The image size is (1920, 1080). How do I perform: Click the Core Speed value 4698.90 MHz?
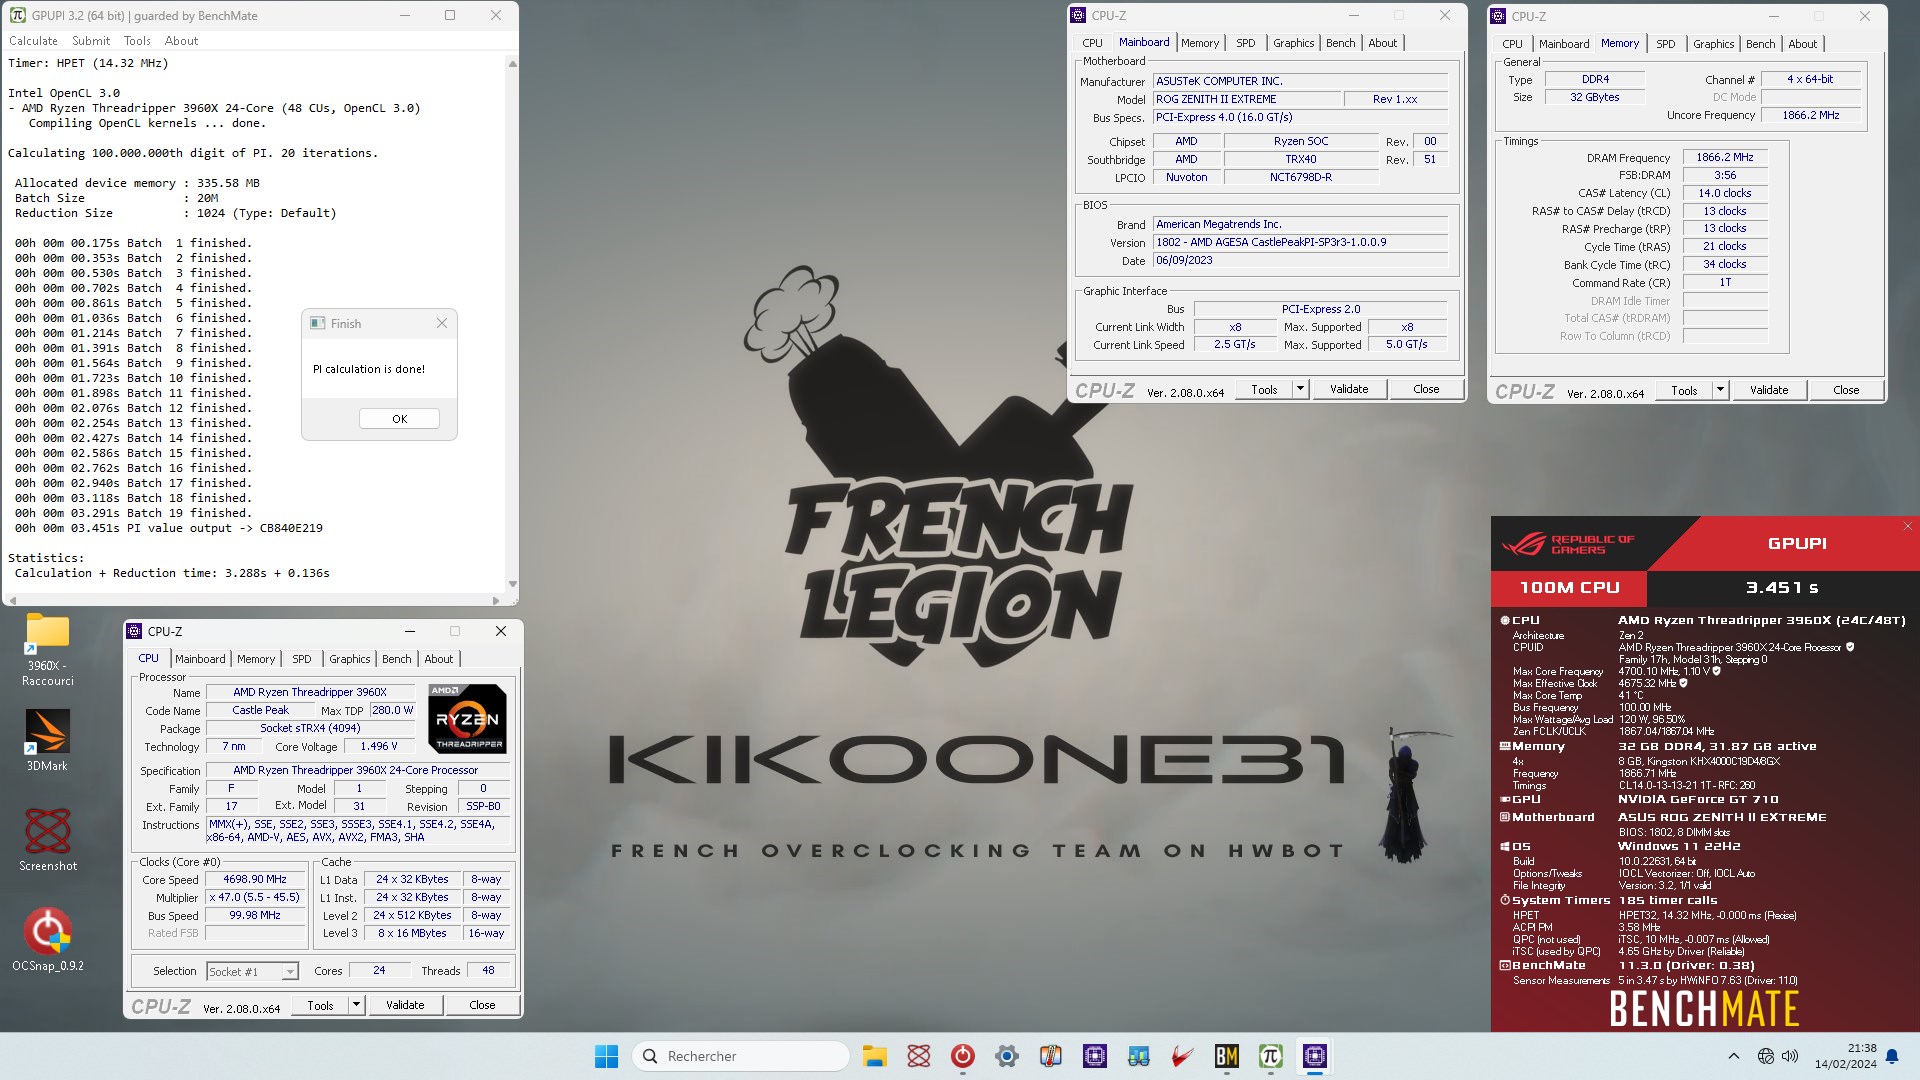click(x=255, y=880)
